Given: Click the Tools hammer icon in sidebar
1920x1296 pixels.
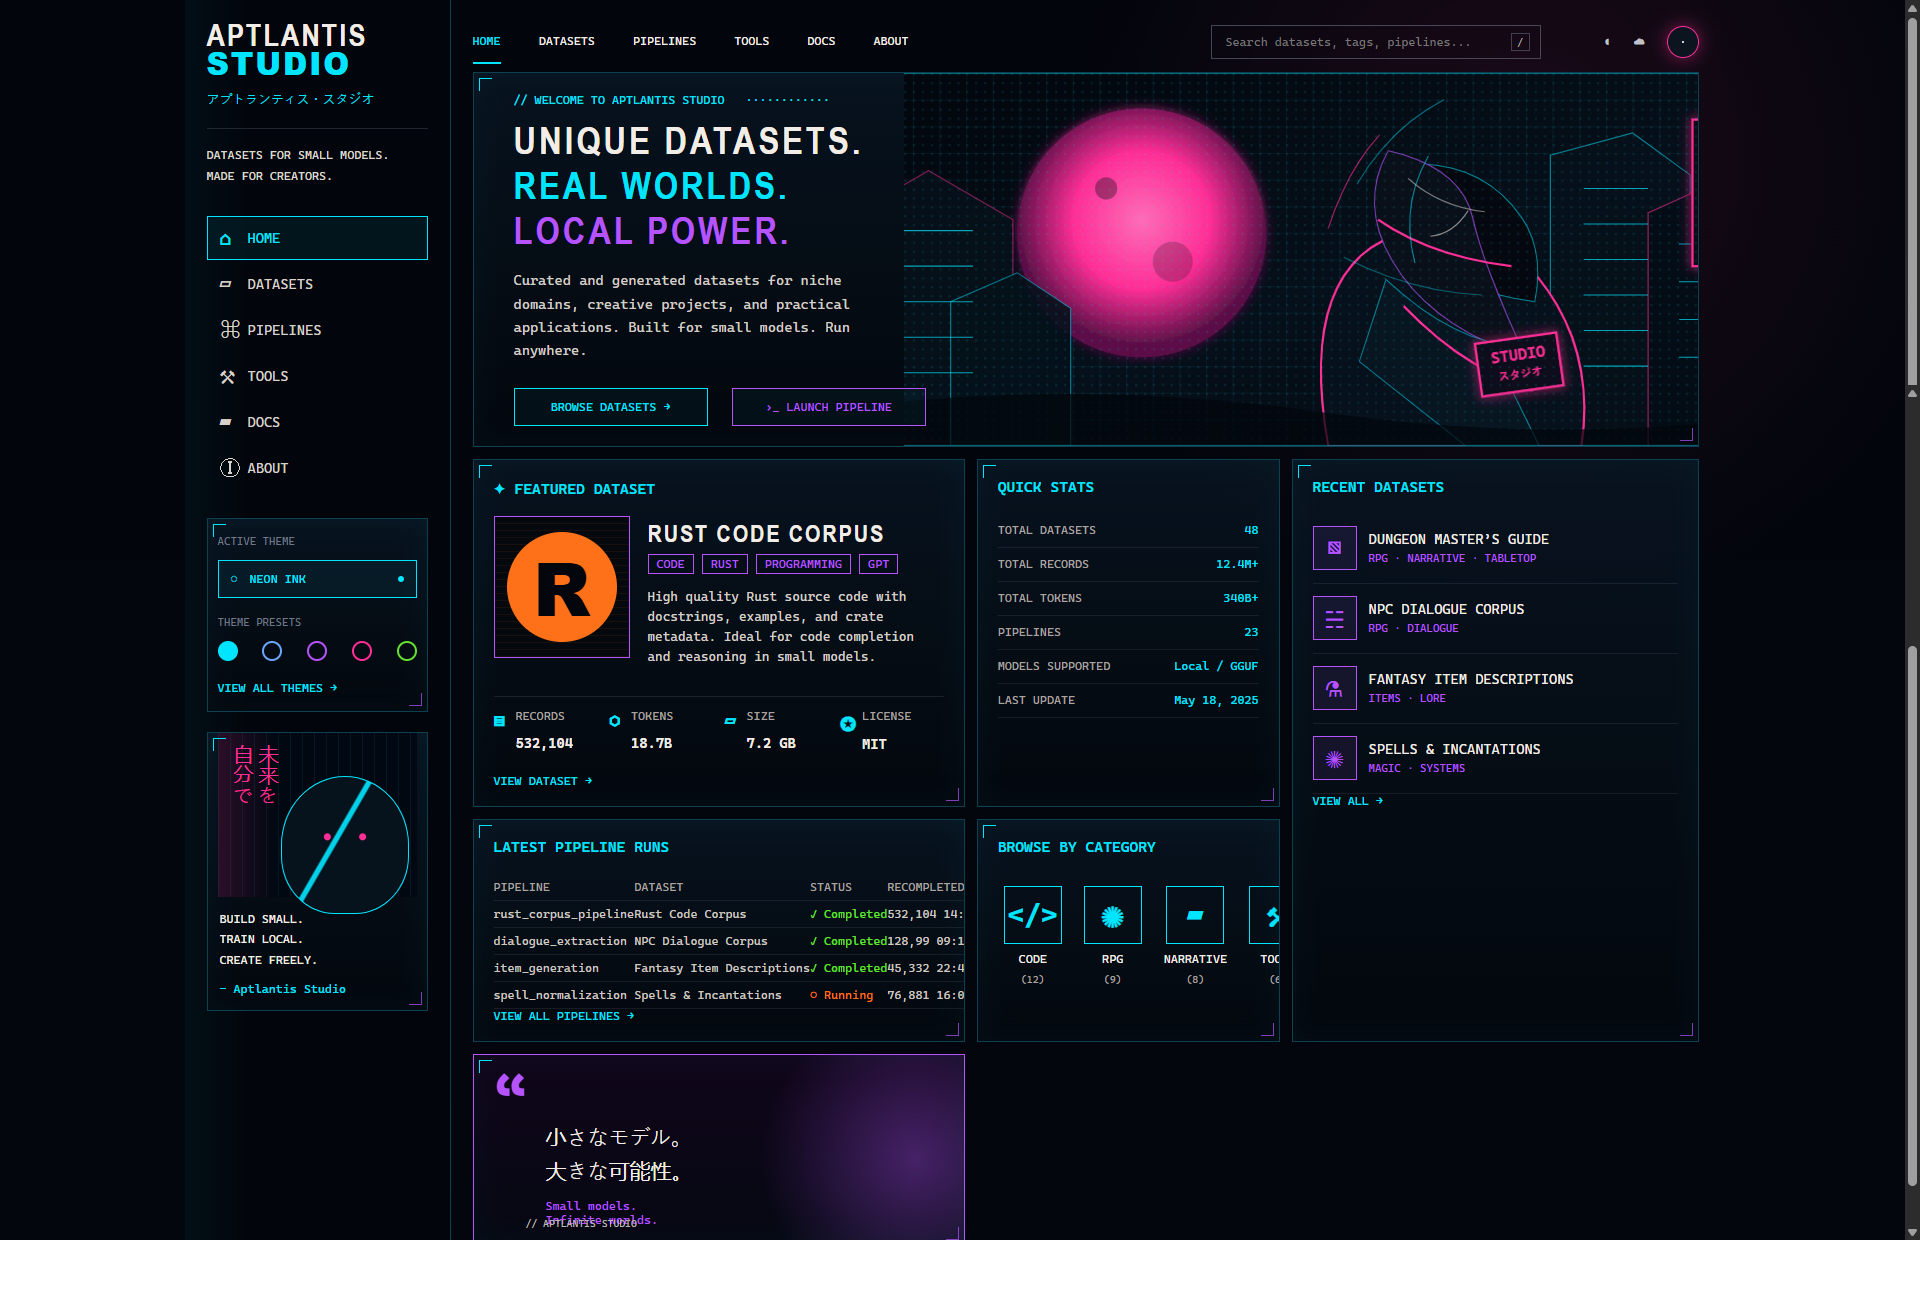Looking at the screenshot, I should click(228, 377).
